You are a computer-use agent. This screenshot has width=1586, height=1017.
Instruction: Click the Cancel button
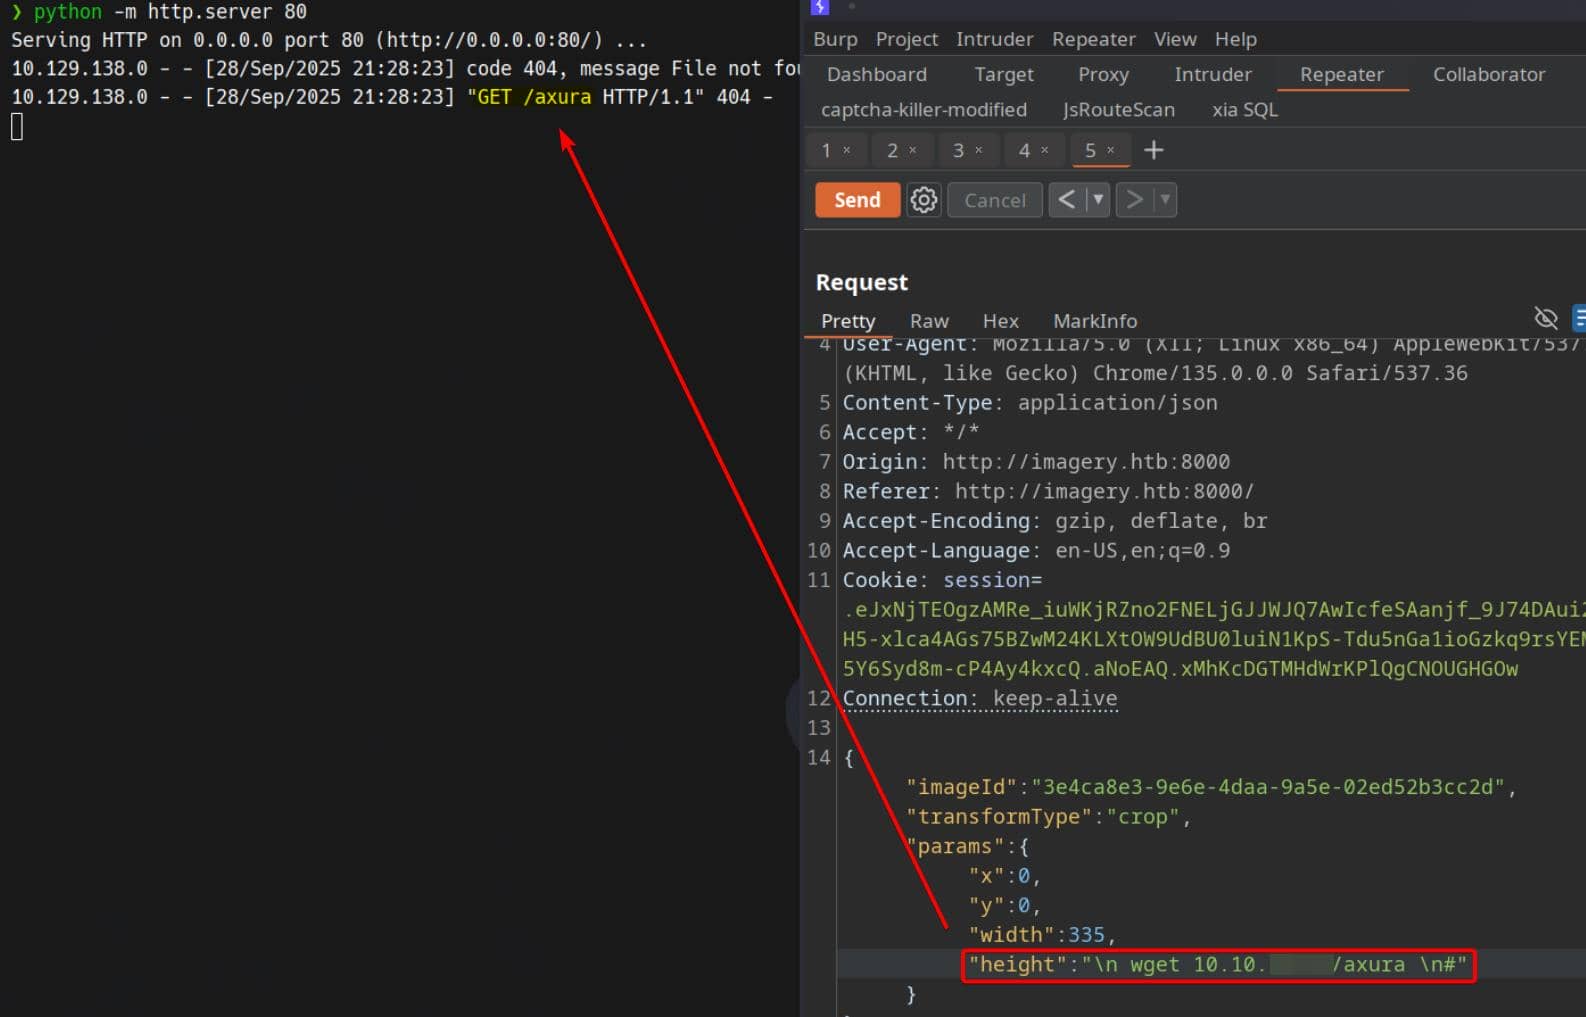(994, 200)
